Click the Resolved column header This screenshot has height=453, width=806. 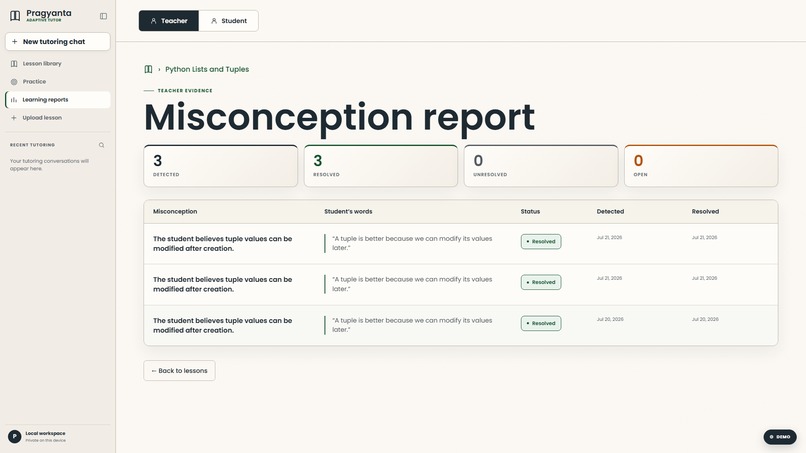coord(705,211)
